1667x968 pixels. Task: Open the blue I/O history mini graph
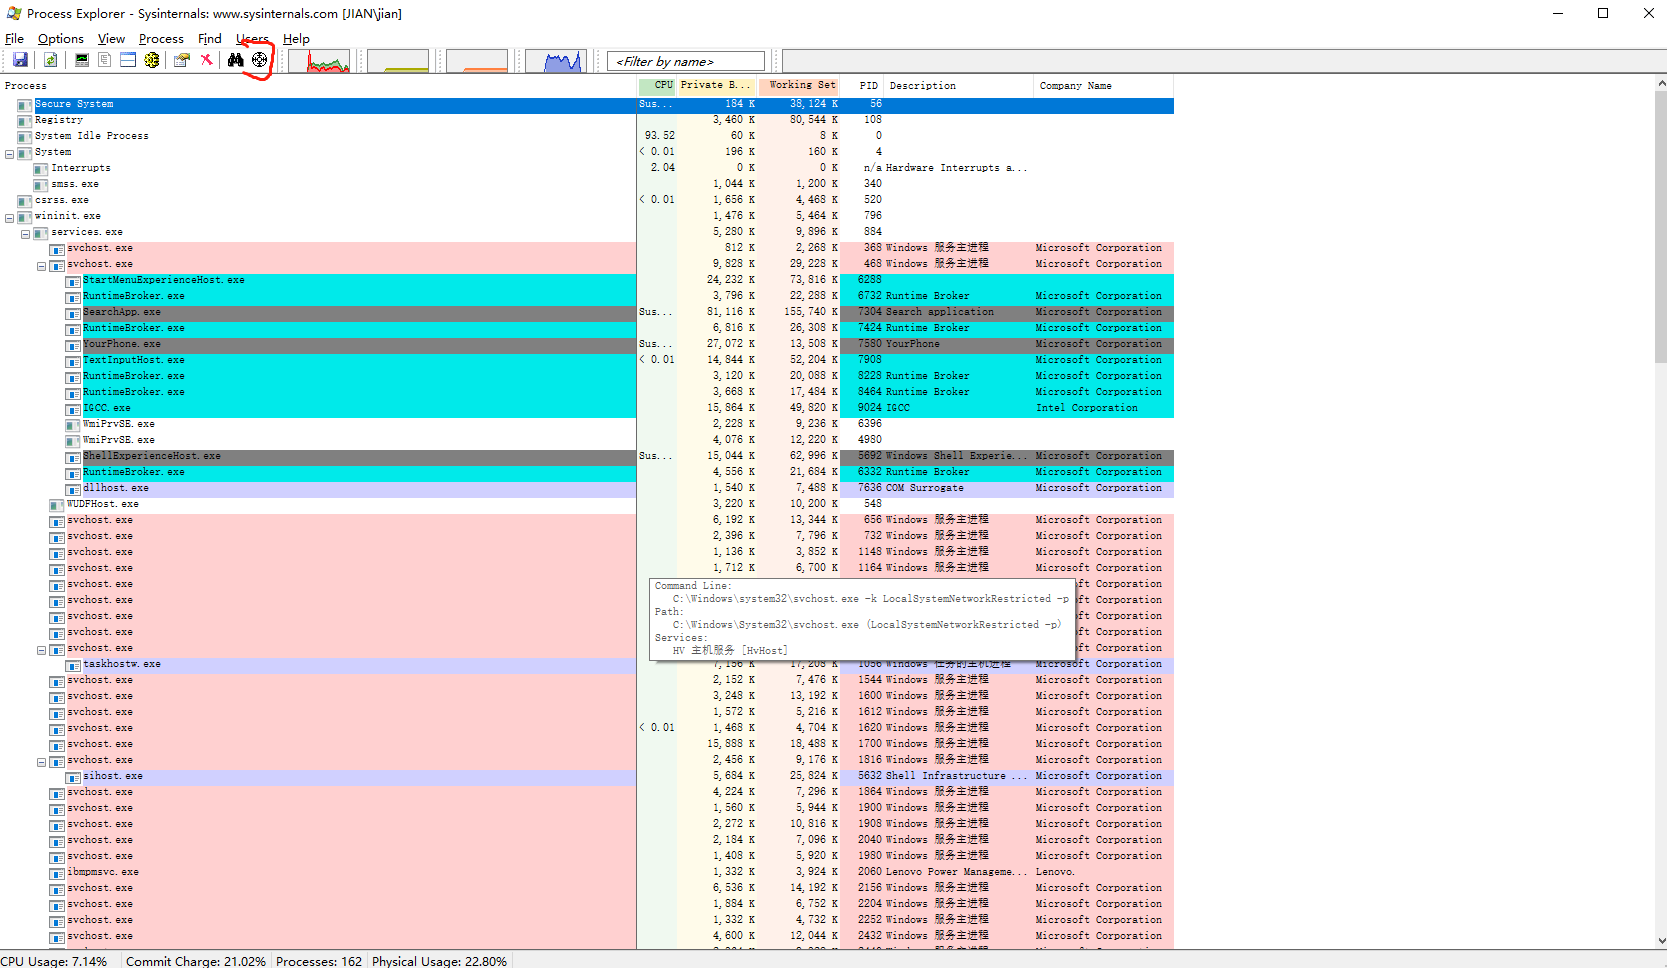(555, 61)
